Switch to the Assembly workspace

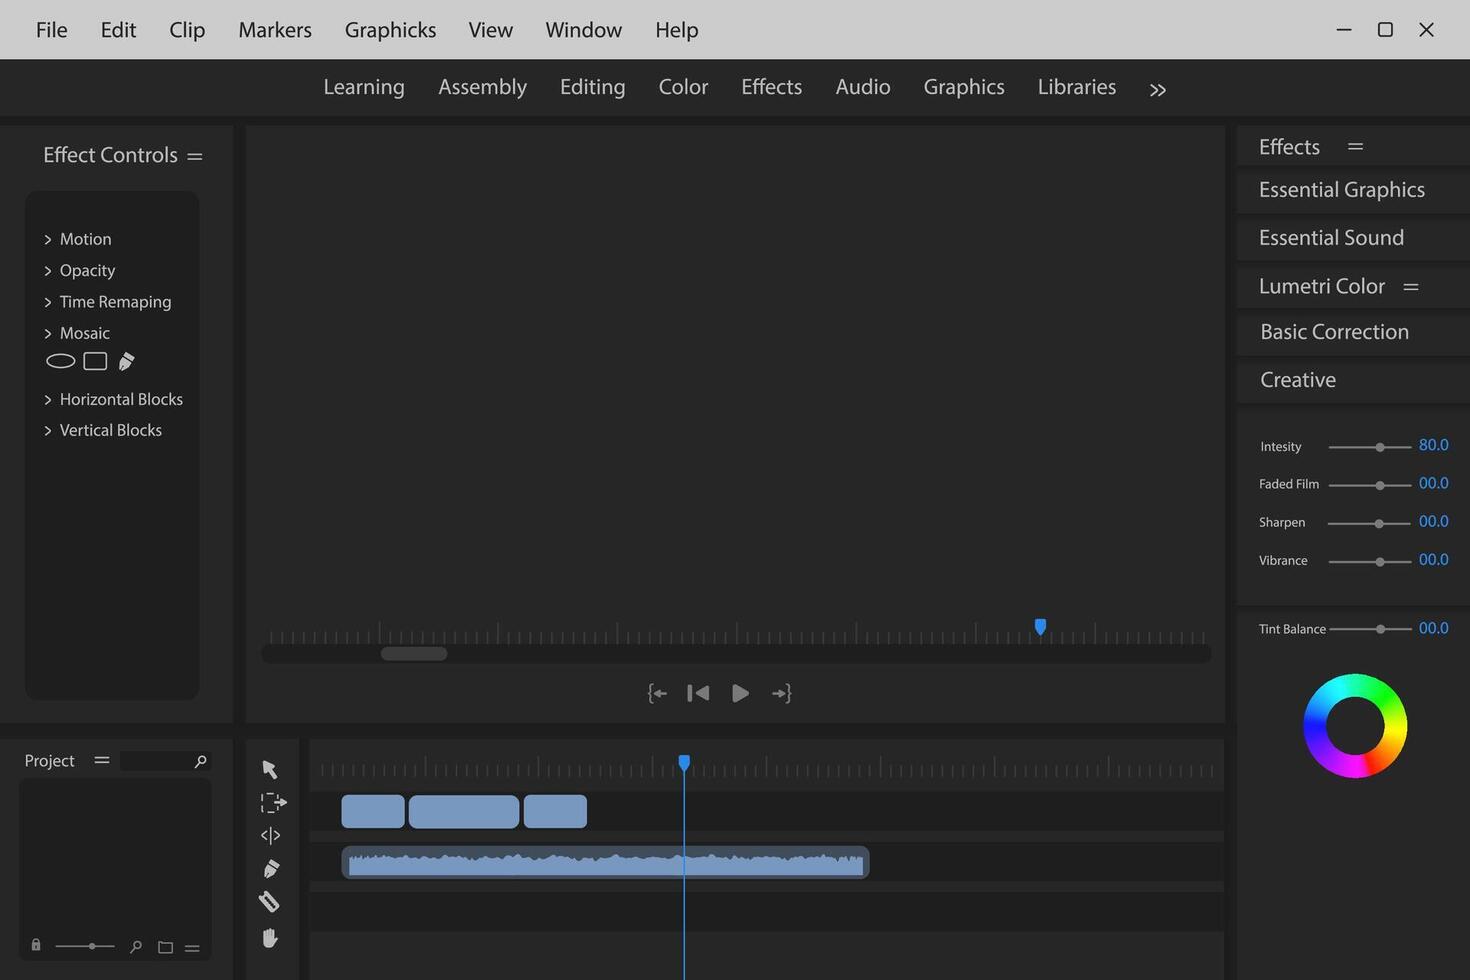(x=482, y=87)
